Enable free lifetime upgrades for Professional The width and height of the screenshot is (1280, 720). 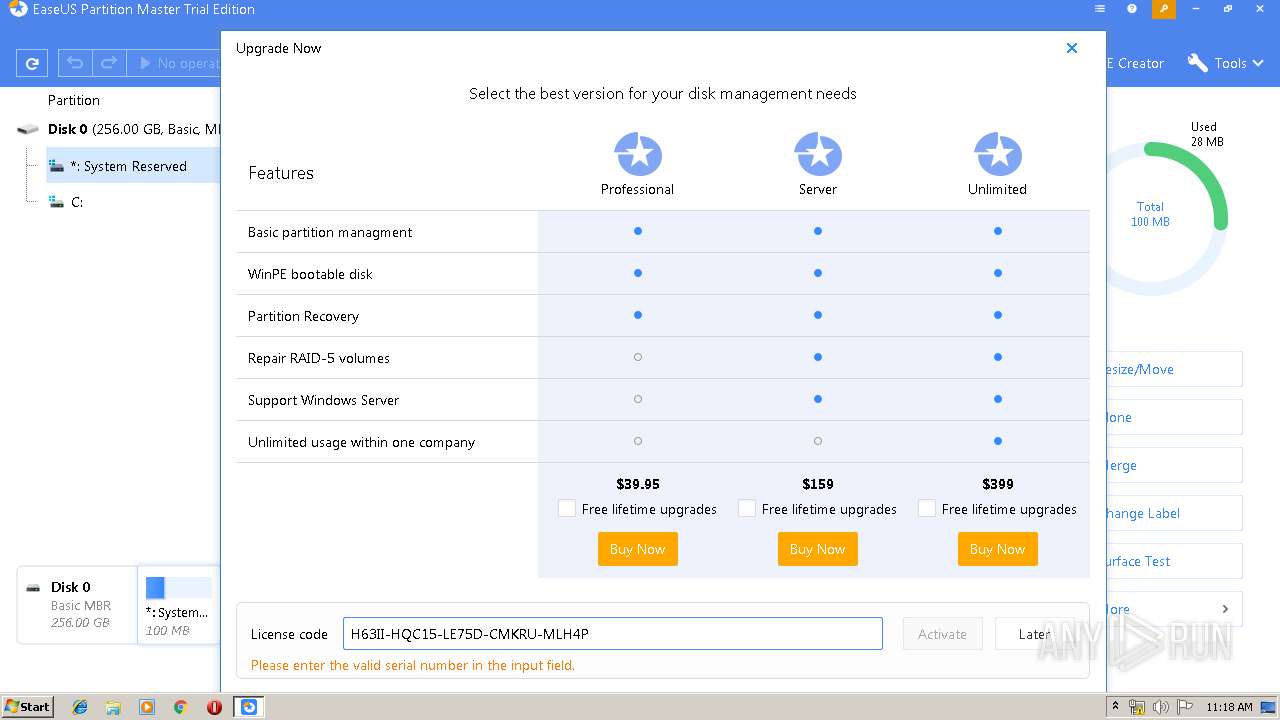click(567, 509)
